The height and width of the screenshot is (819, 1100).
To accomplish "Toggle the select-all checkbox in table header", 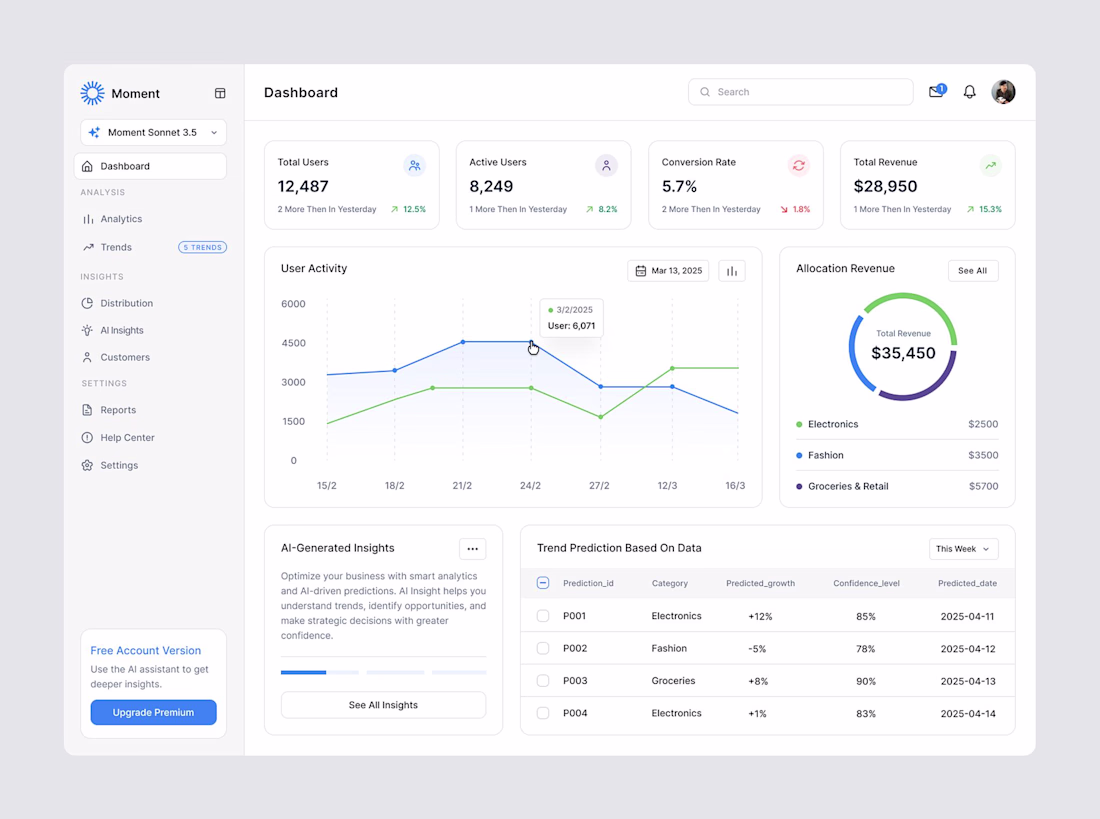I will [543, 582].
